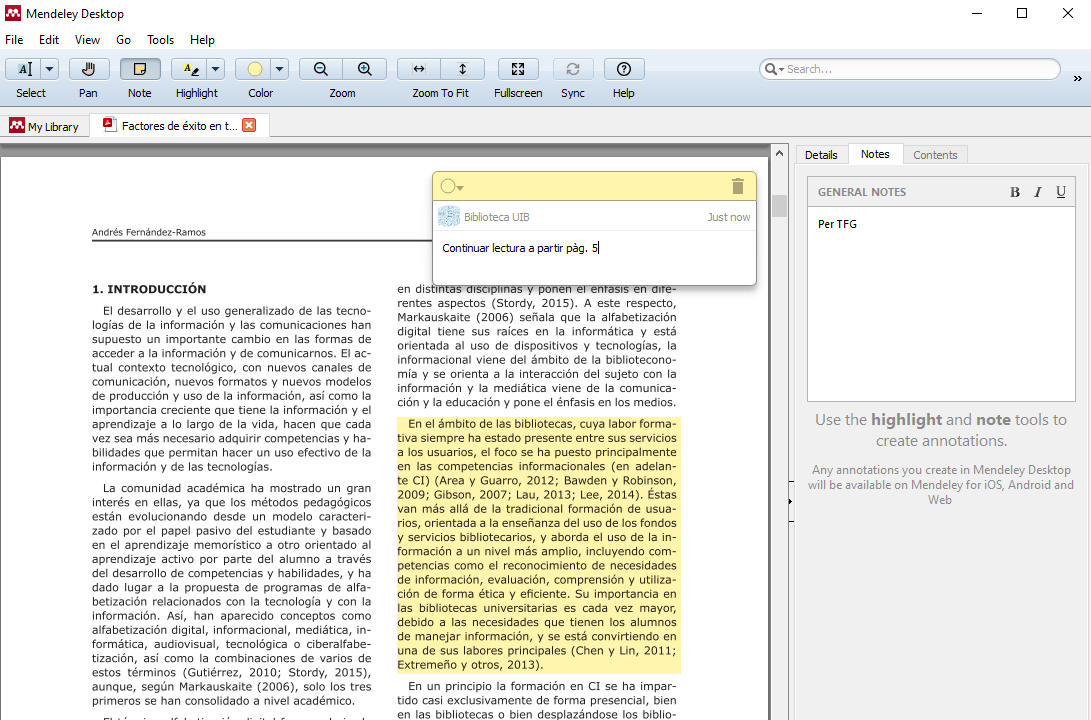This screenshot has width=1091, height=720.
Task: Toggle the Note tool
Action: (140, 69)
